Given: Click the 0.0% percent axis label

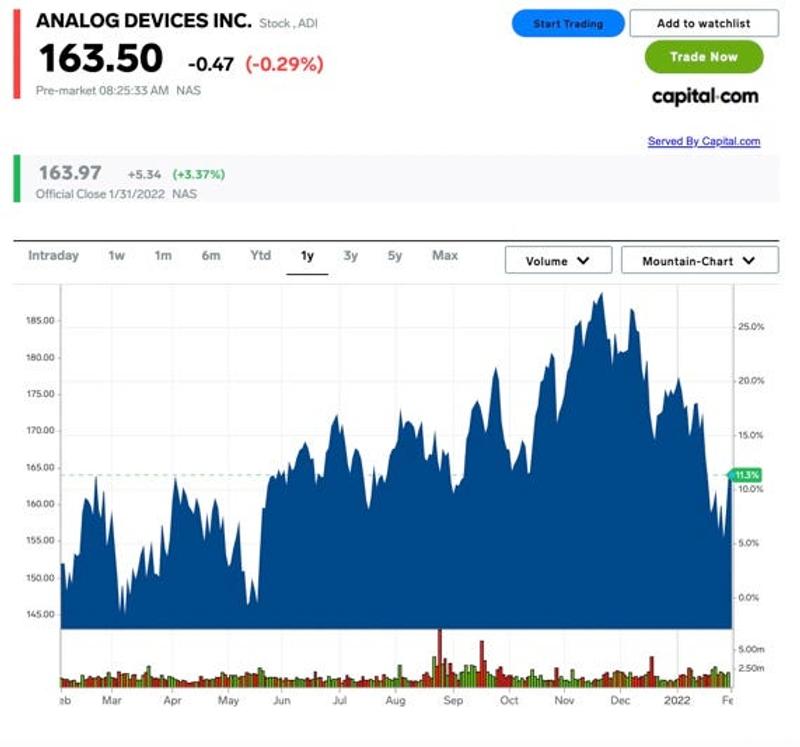Looking at the screenshot, I should (x=748, y=597).
